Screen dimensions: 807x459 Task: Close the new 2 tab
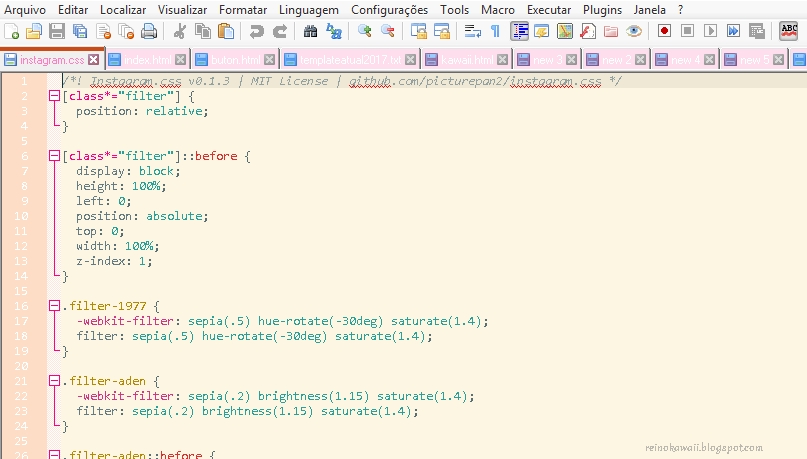640,60
